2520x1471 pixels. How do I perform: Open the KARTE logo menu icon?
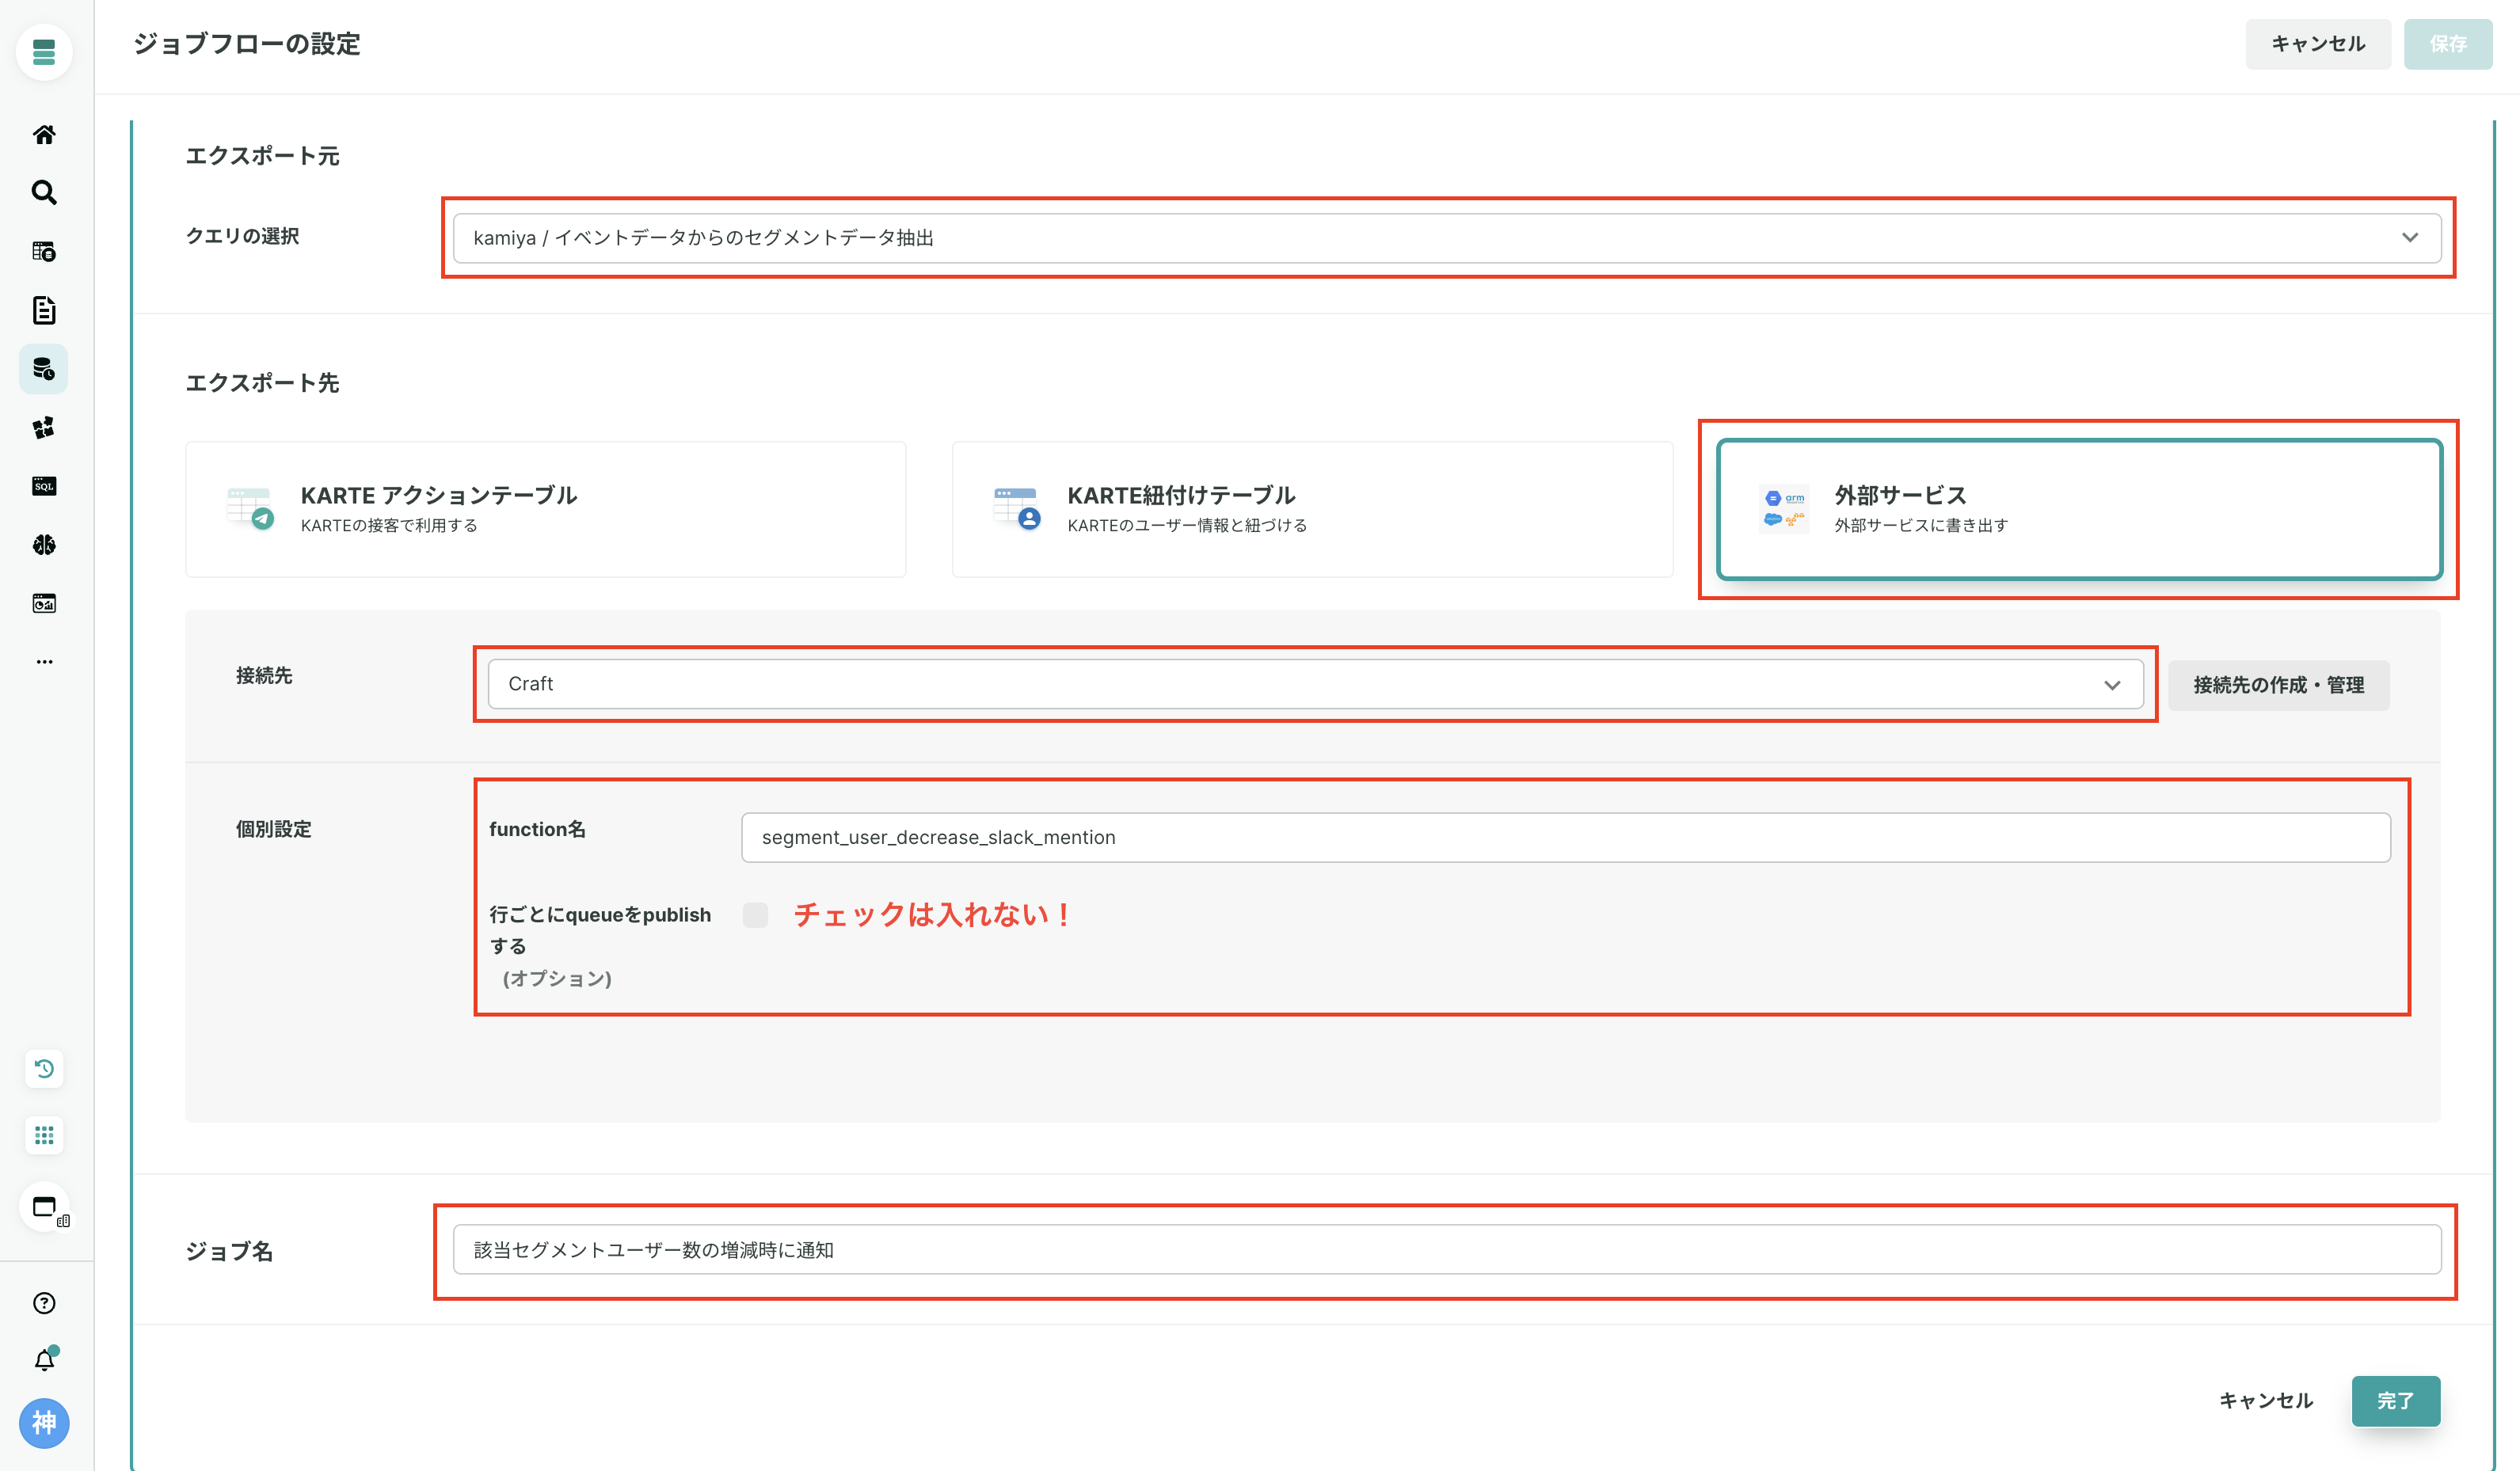pos(44,51)
